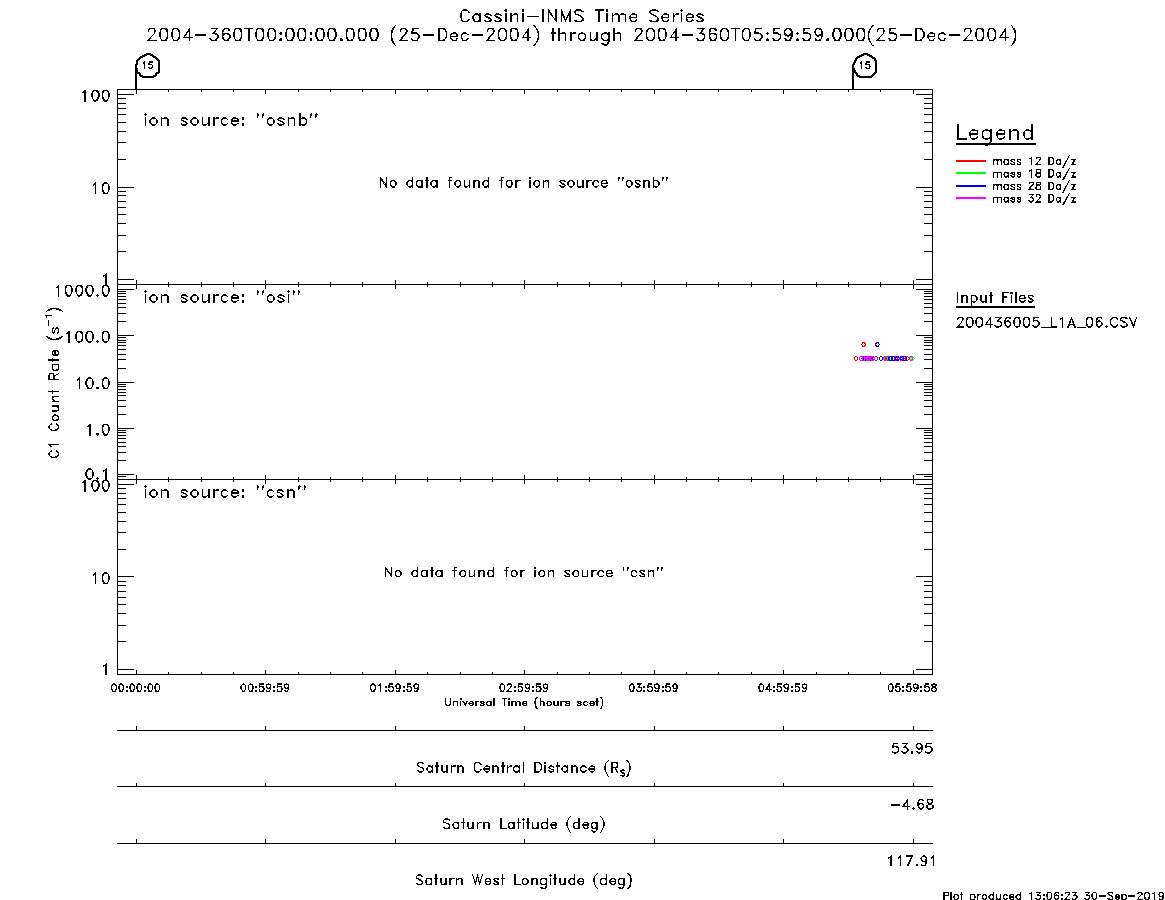Click the blue mass 28 Da/z legend line
Viewport: 1165px width, 900px height.
pyautogui.click(x=970, y=187)
